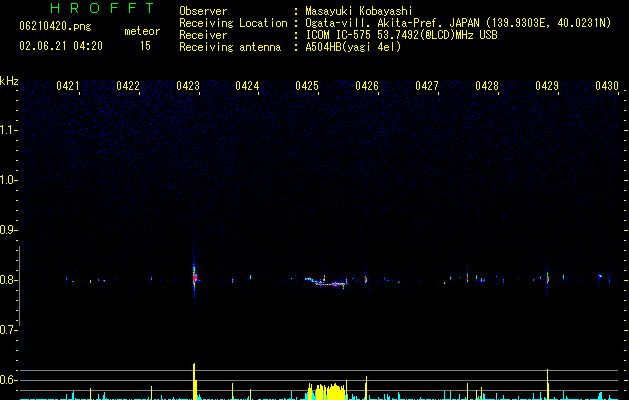Click the yellow spike just before 0426
629x400 pixels.
click(x=366, y=388)
